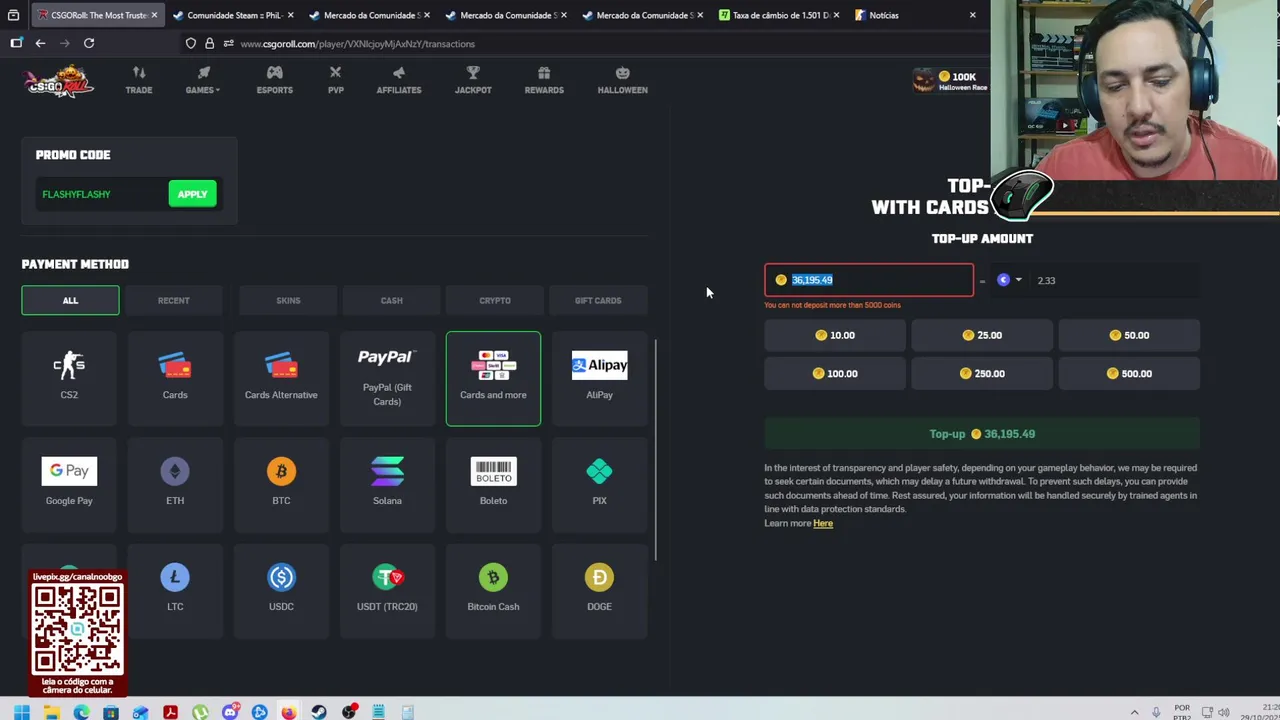Open the 100K Halloween Race banner
1280x720 pixels.
pyautogui.click(x=950, y=80)
